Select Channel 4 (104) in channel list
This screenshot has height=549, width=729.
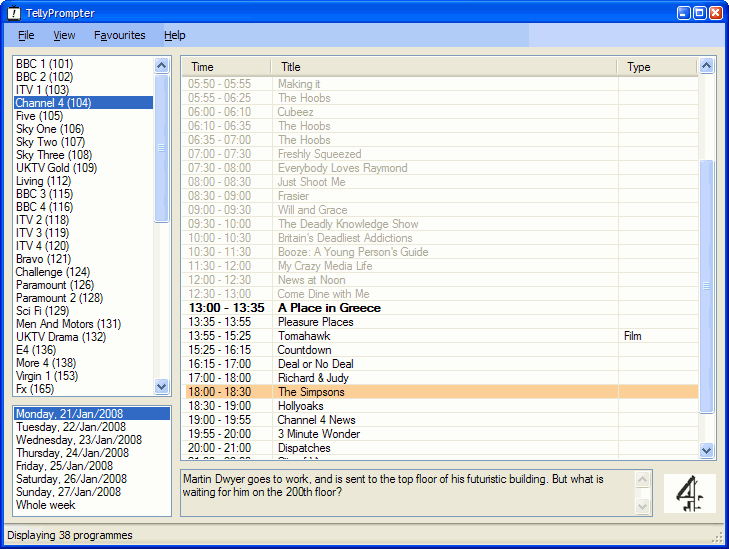tap(84, 103)
